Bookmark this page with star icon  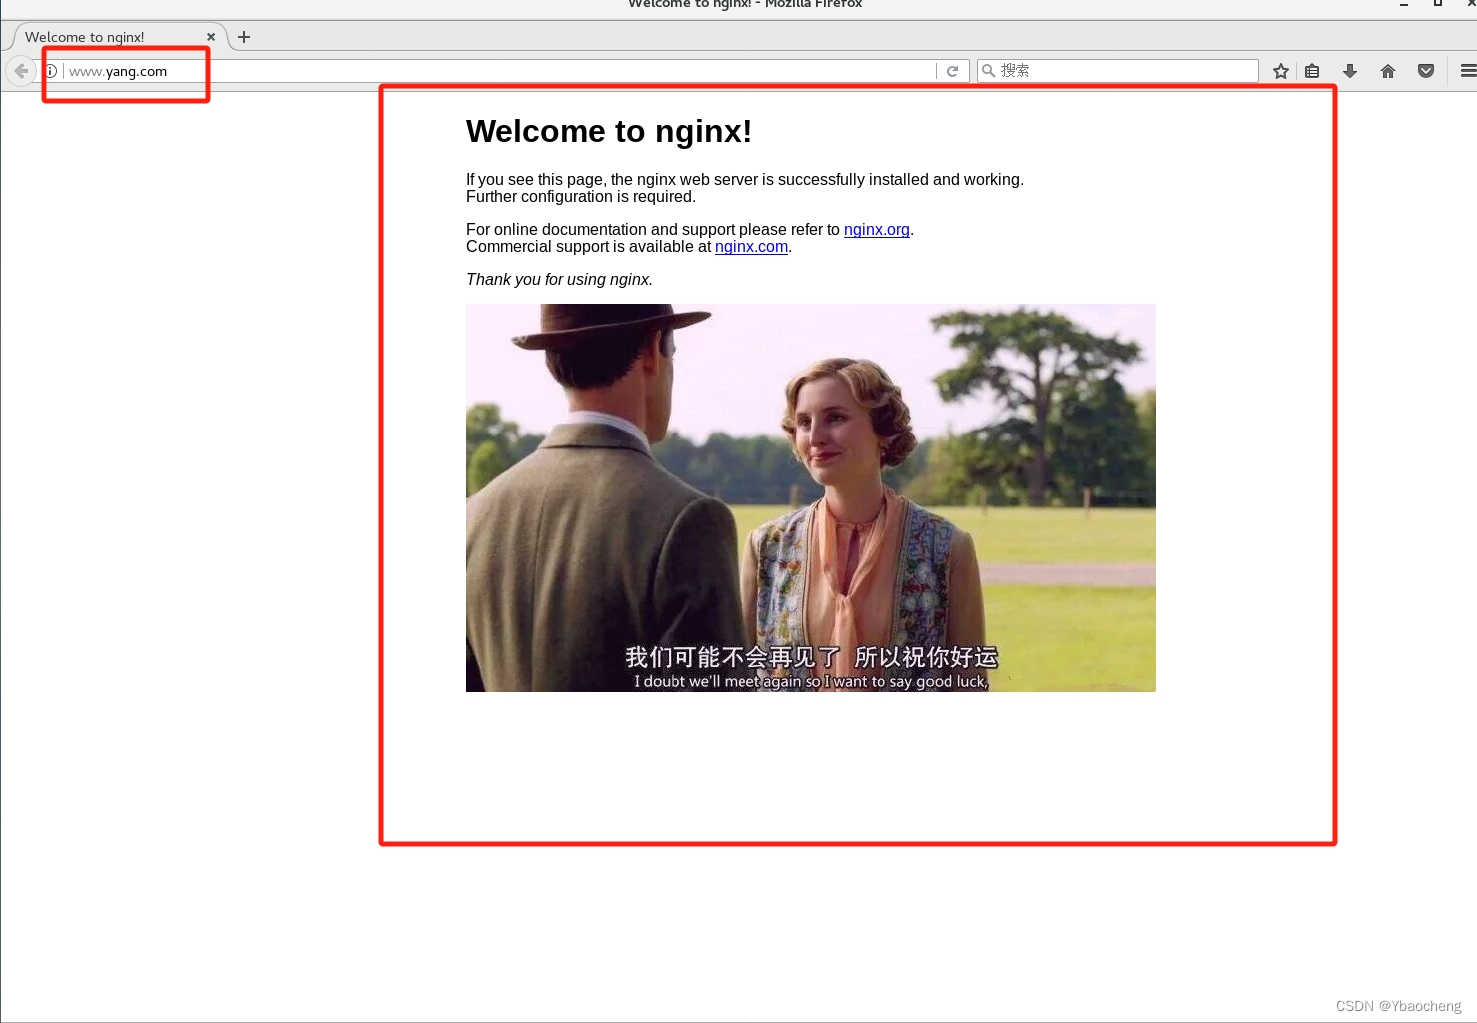pos(1281,71)
